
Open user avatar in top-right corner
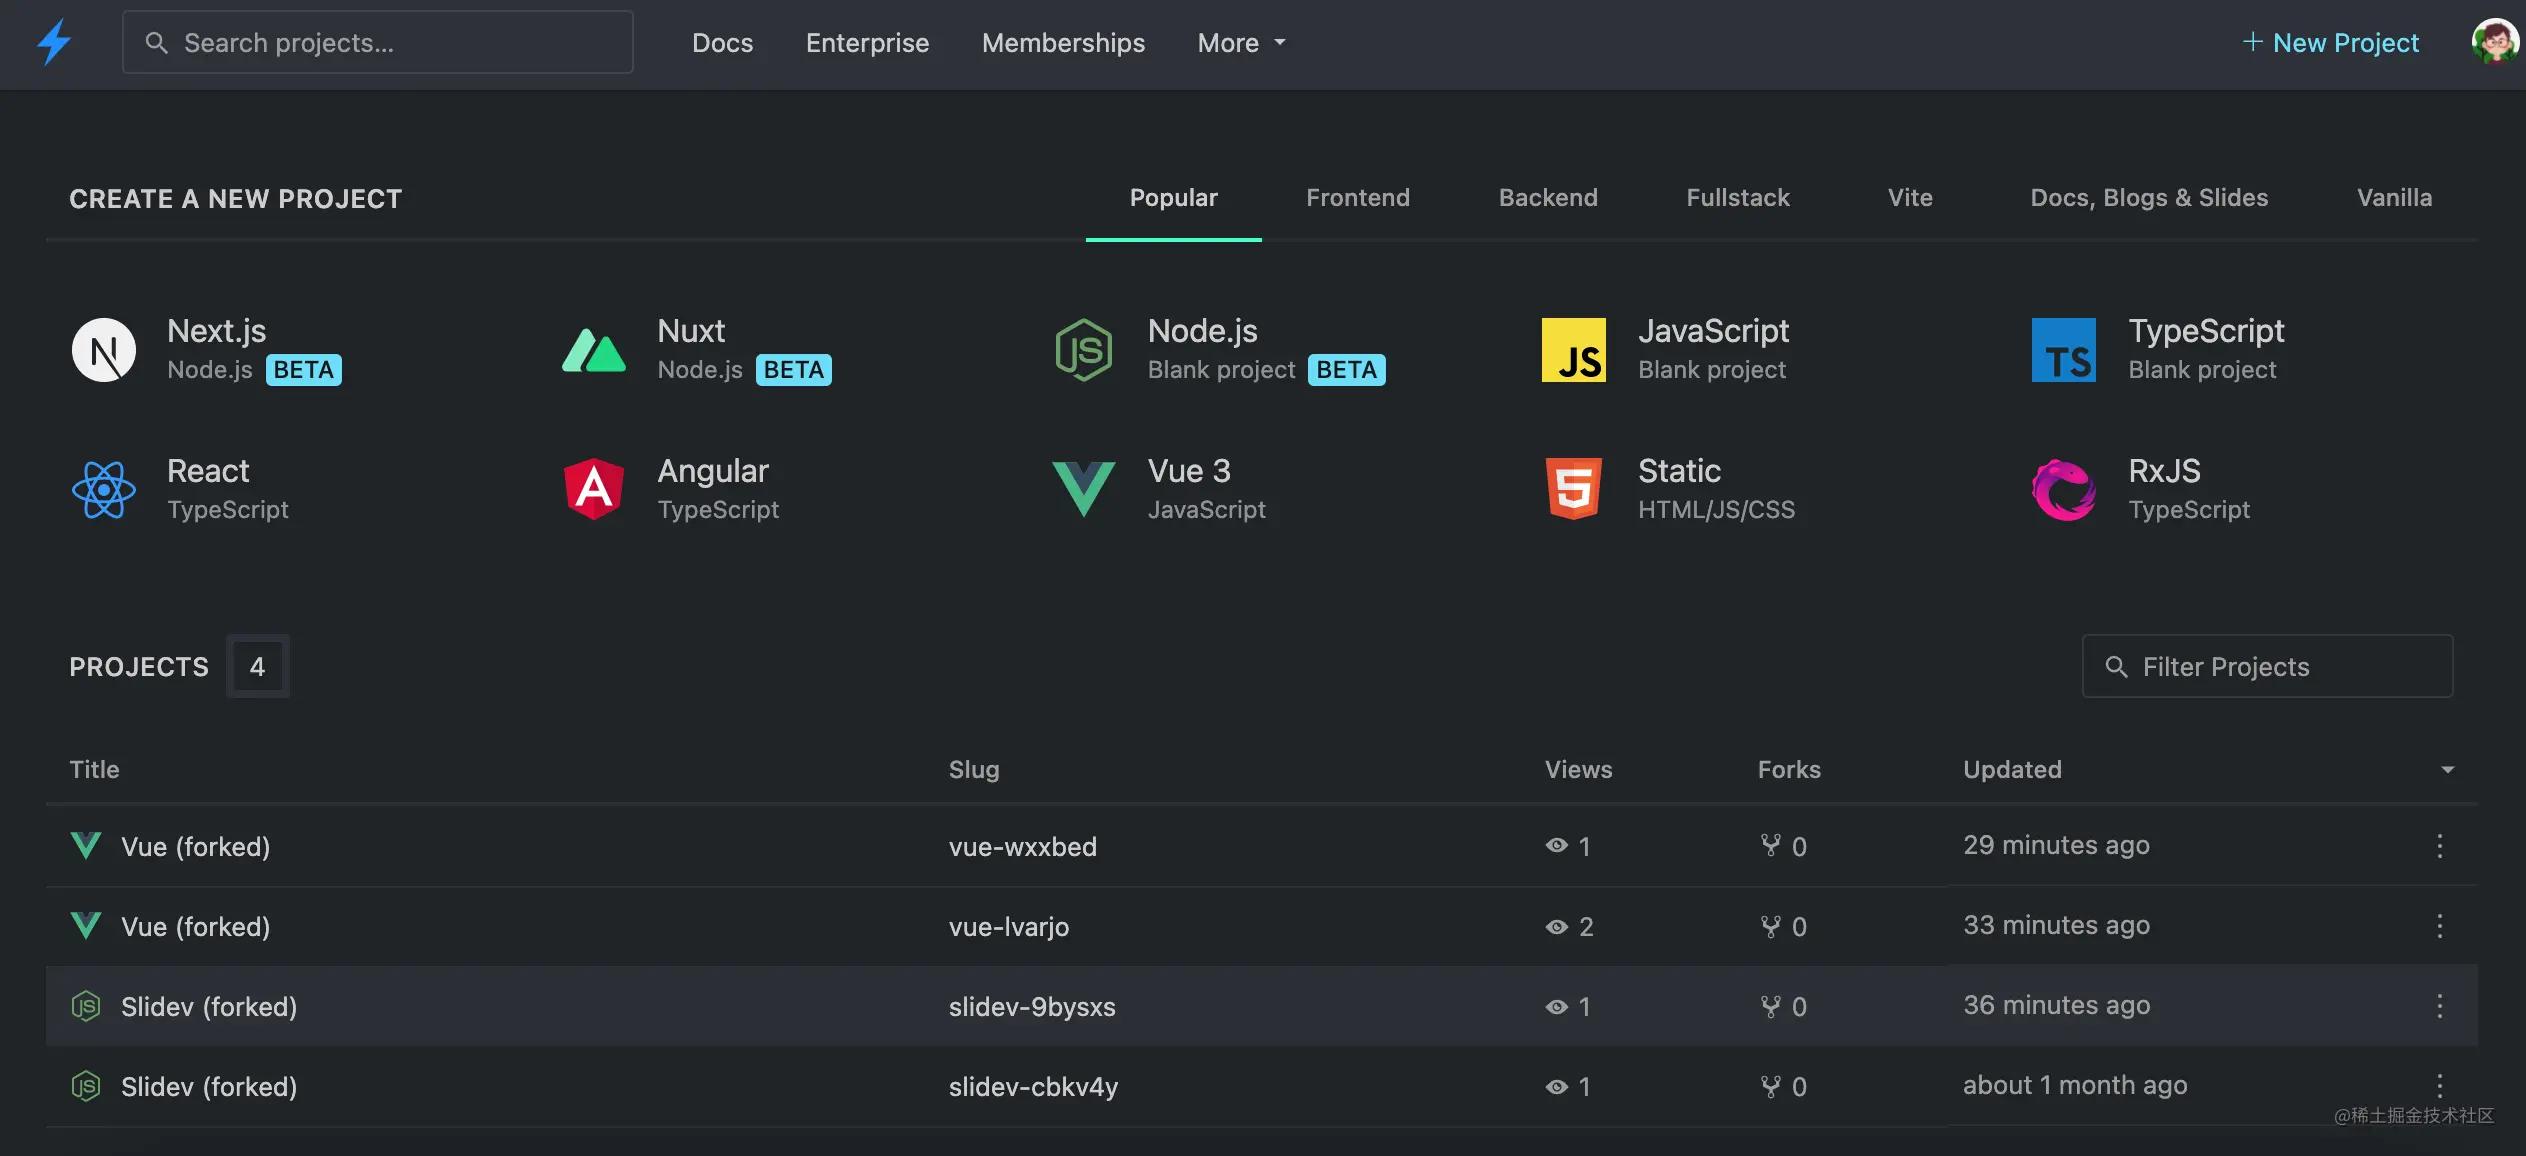2494,42
